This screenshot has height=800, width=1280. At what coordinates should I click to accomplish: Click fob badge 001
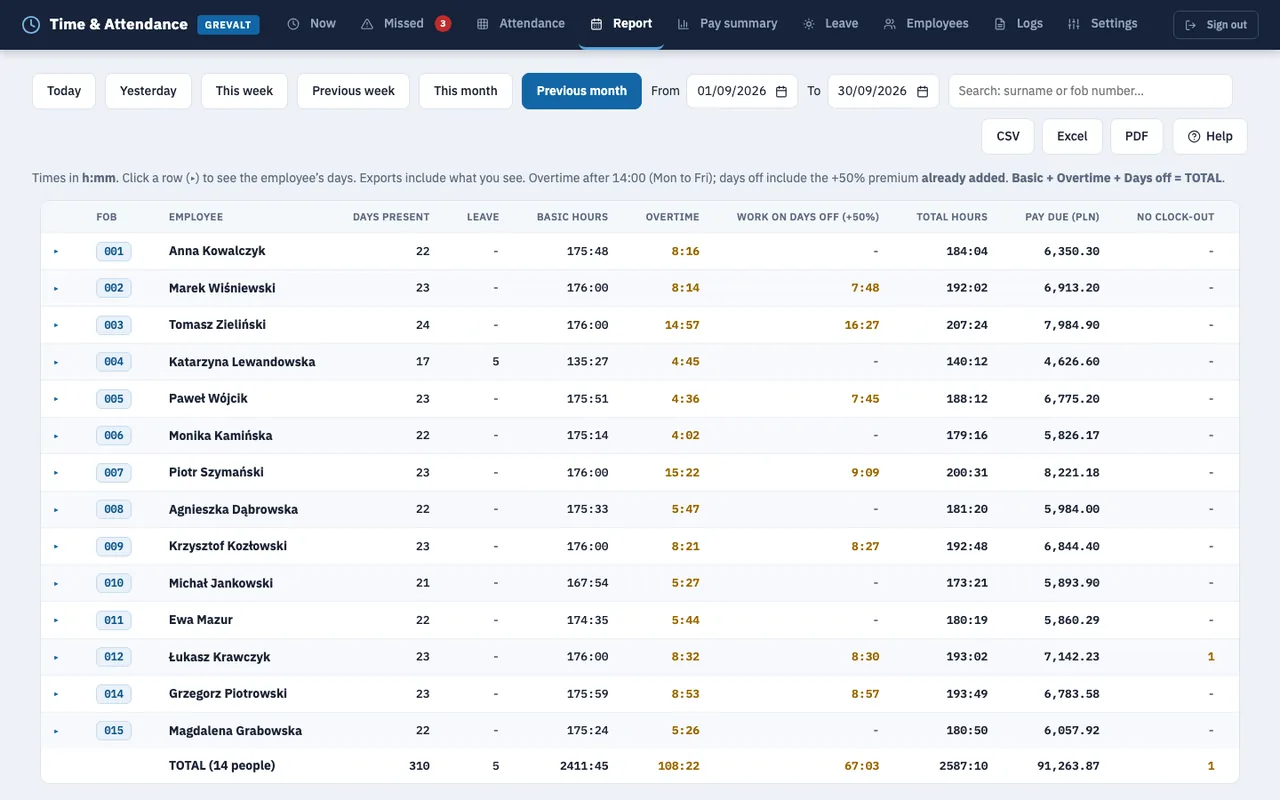click(114, 251)
